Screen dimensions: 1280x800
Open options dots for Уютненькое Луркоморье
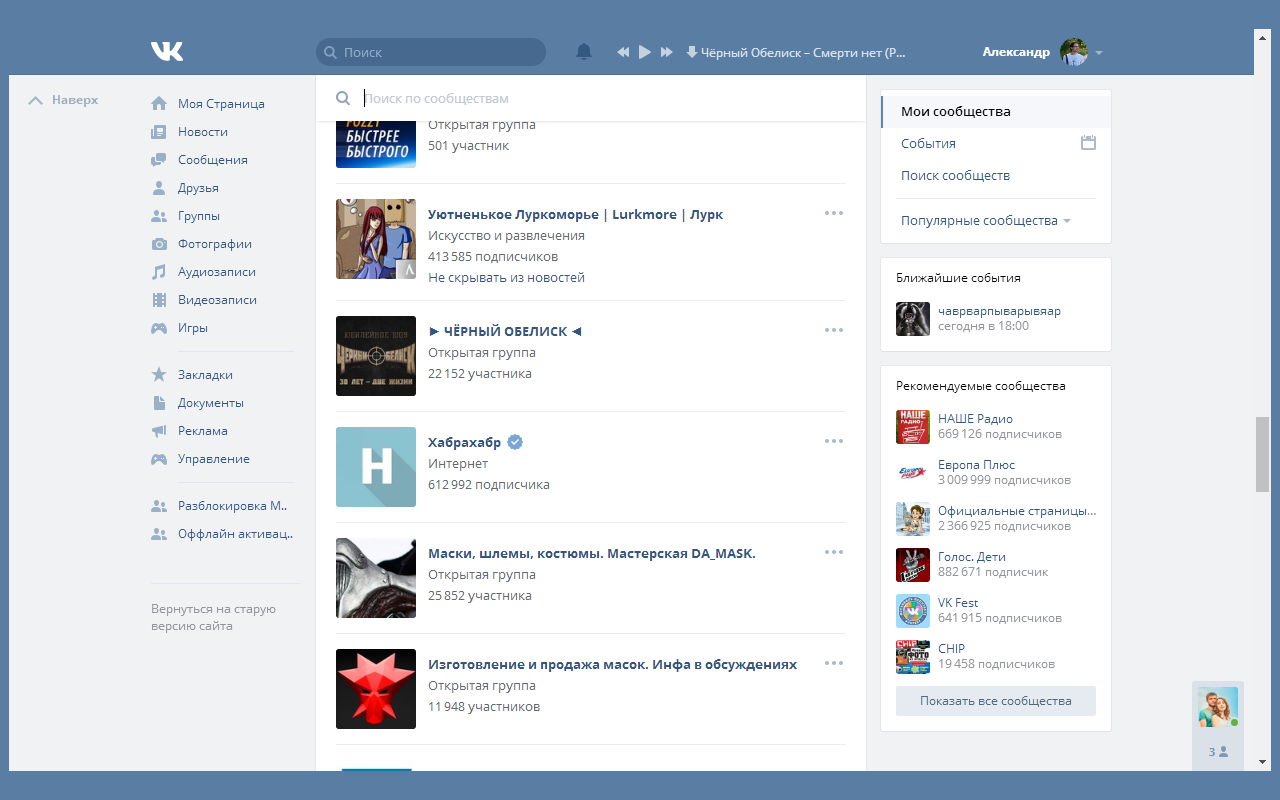coord(834,213)
